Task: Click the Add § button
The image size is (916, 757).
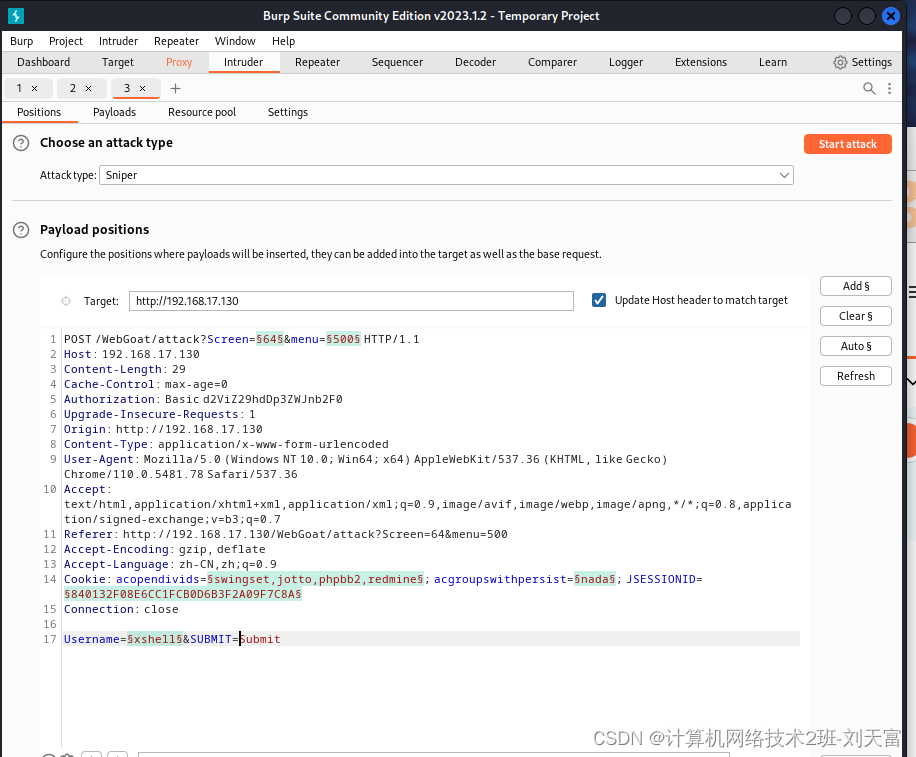Action: click(x=856, y=286)
